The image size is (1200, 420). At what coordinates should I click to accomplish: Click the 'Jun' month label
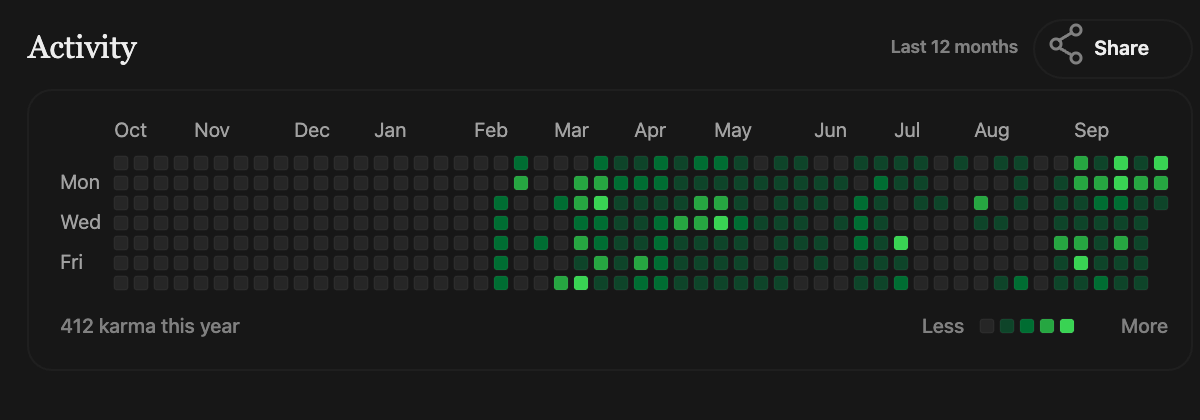click(830, 130)
